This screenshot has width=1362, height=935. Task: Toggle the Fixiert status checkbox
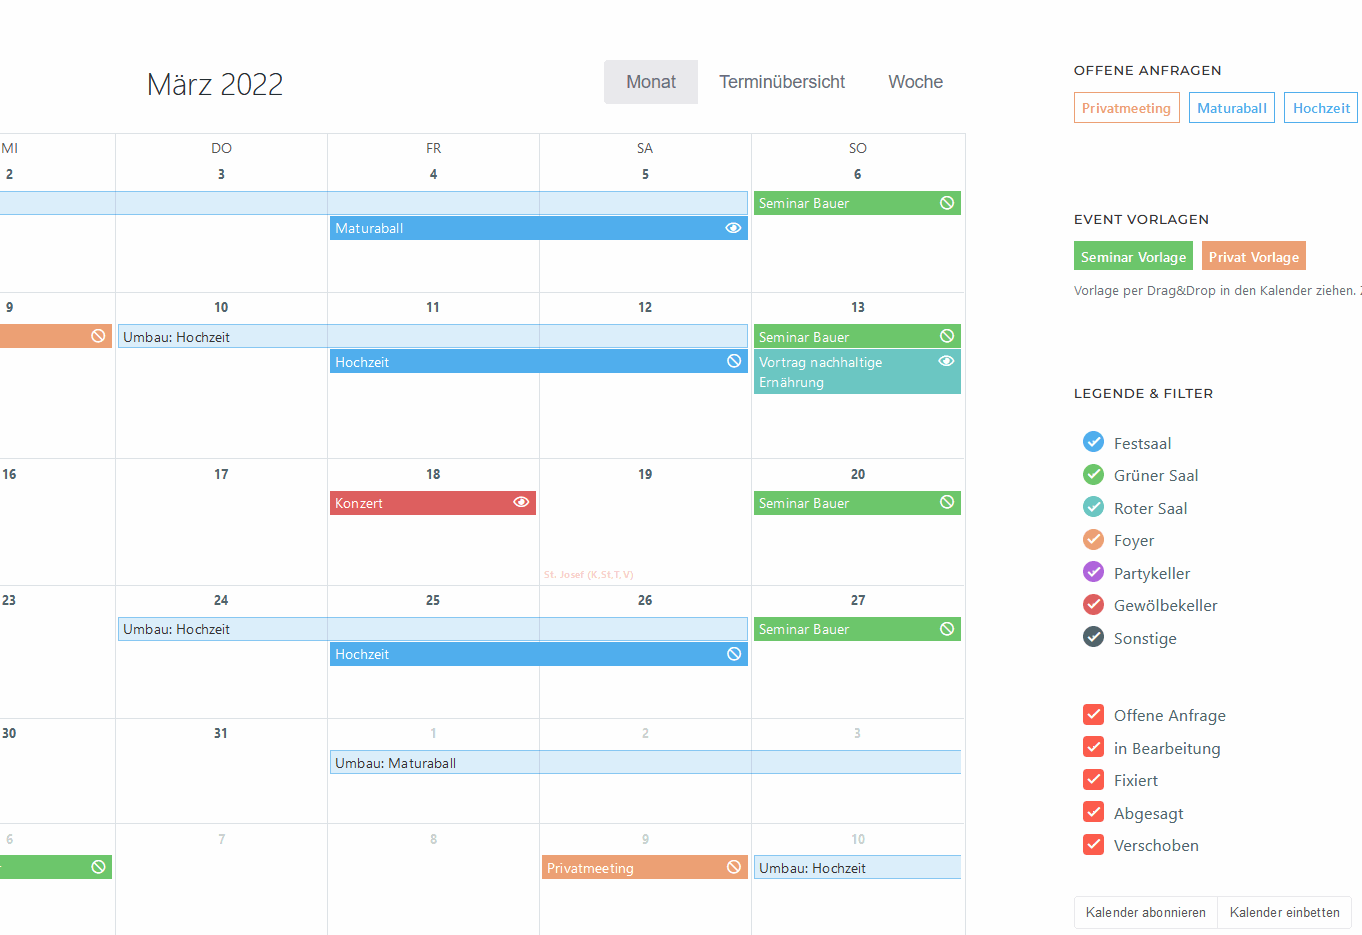[x=1093, y=780]
